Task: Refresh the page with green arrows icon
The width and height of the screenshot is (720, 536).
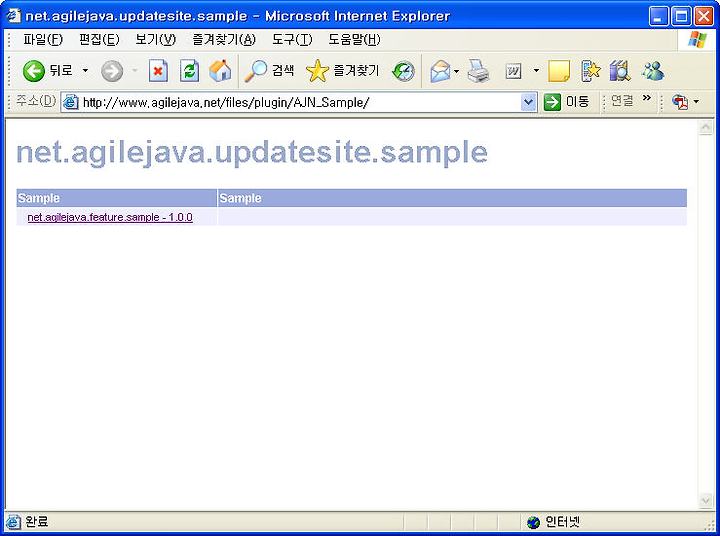Action: tap(189, 71)
